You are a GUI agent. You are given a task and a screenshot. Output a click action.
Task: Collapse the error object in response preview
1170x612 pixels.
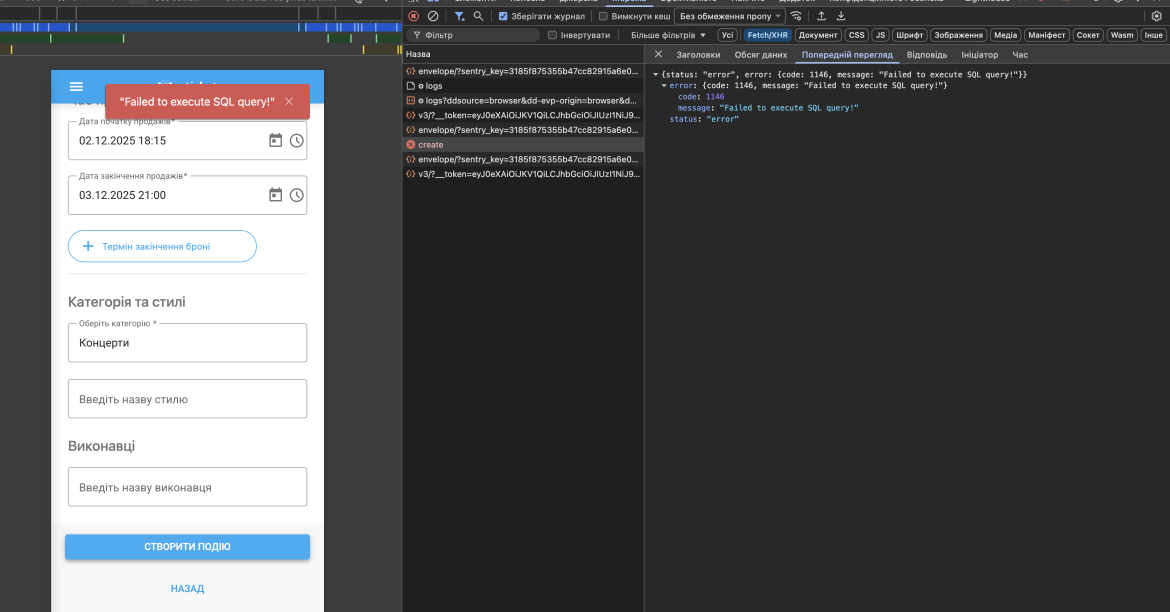[x=664, y=86]
